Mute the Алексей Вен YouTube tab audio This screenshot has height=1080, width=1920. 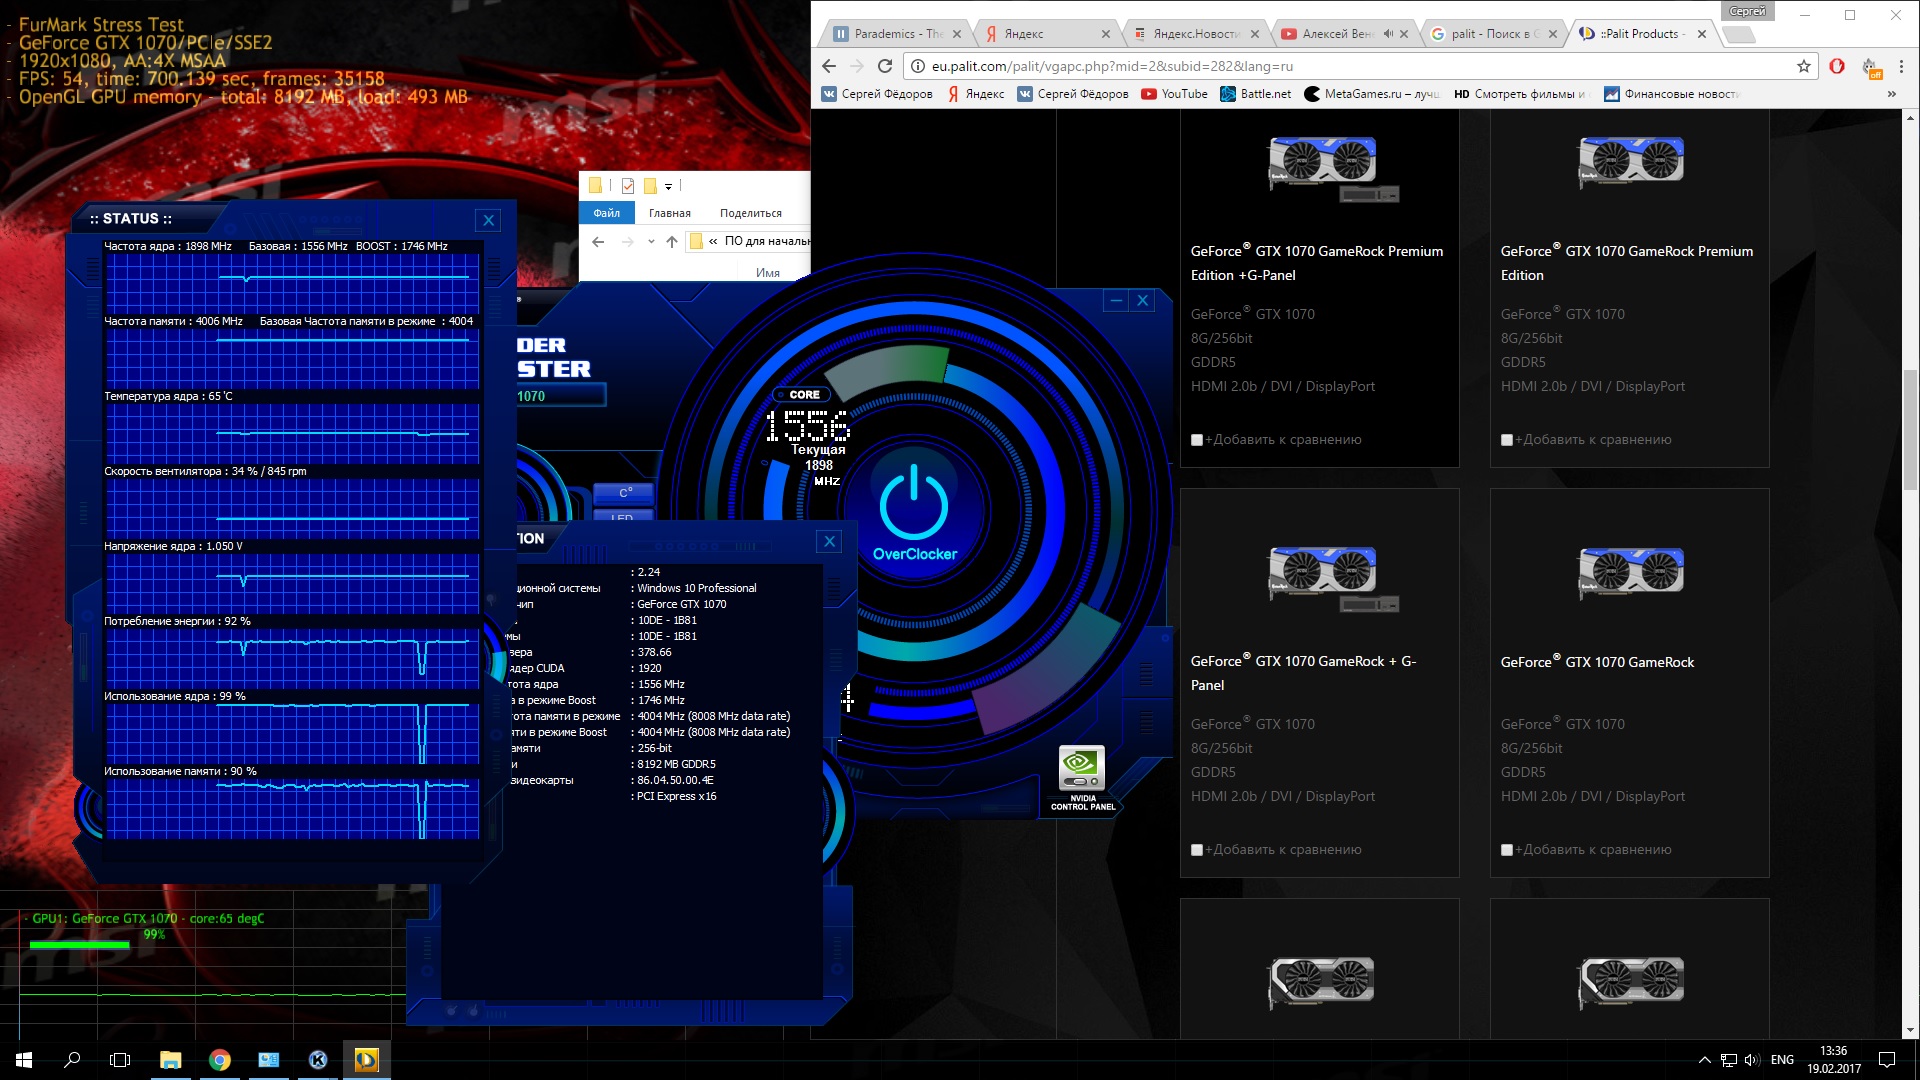click(x=1388, y=34)
